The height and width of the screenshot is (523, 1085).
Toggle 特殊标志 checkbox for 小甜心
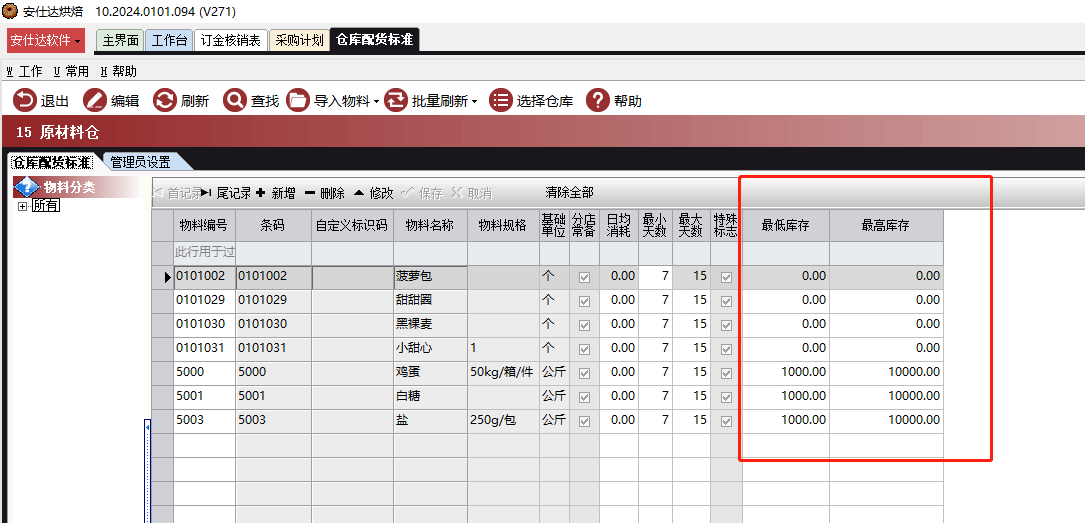727,349
